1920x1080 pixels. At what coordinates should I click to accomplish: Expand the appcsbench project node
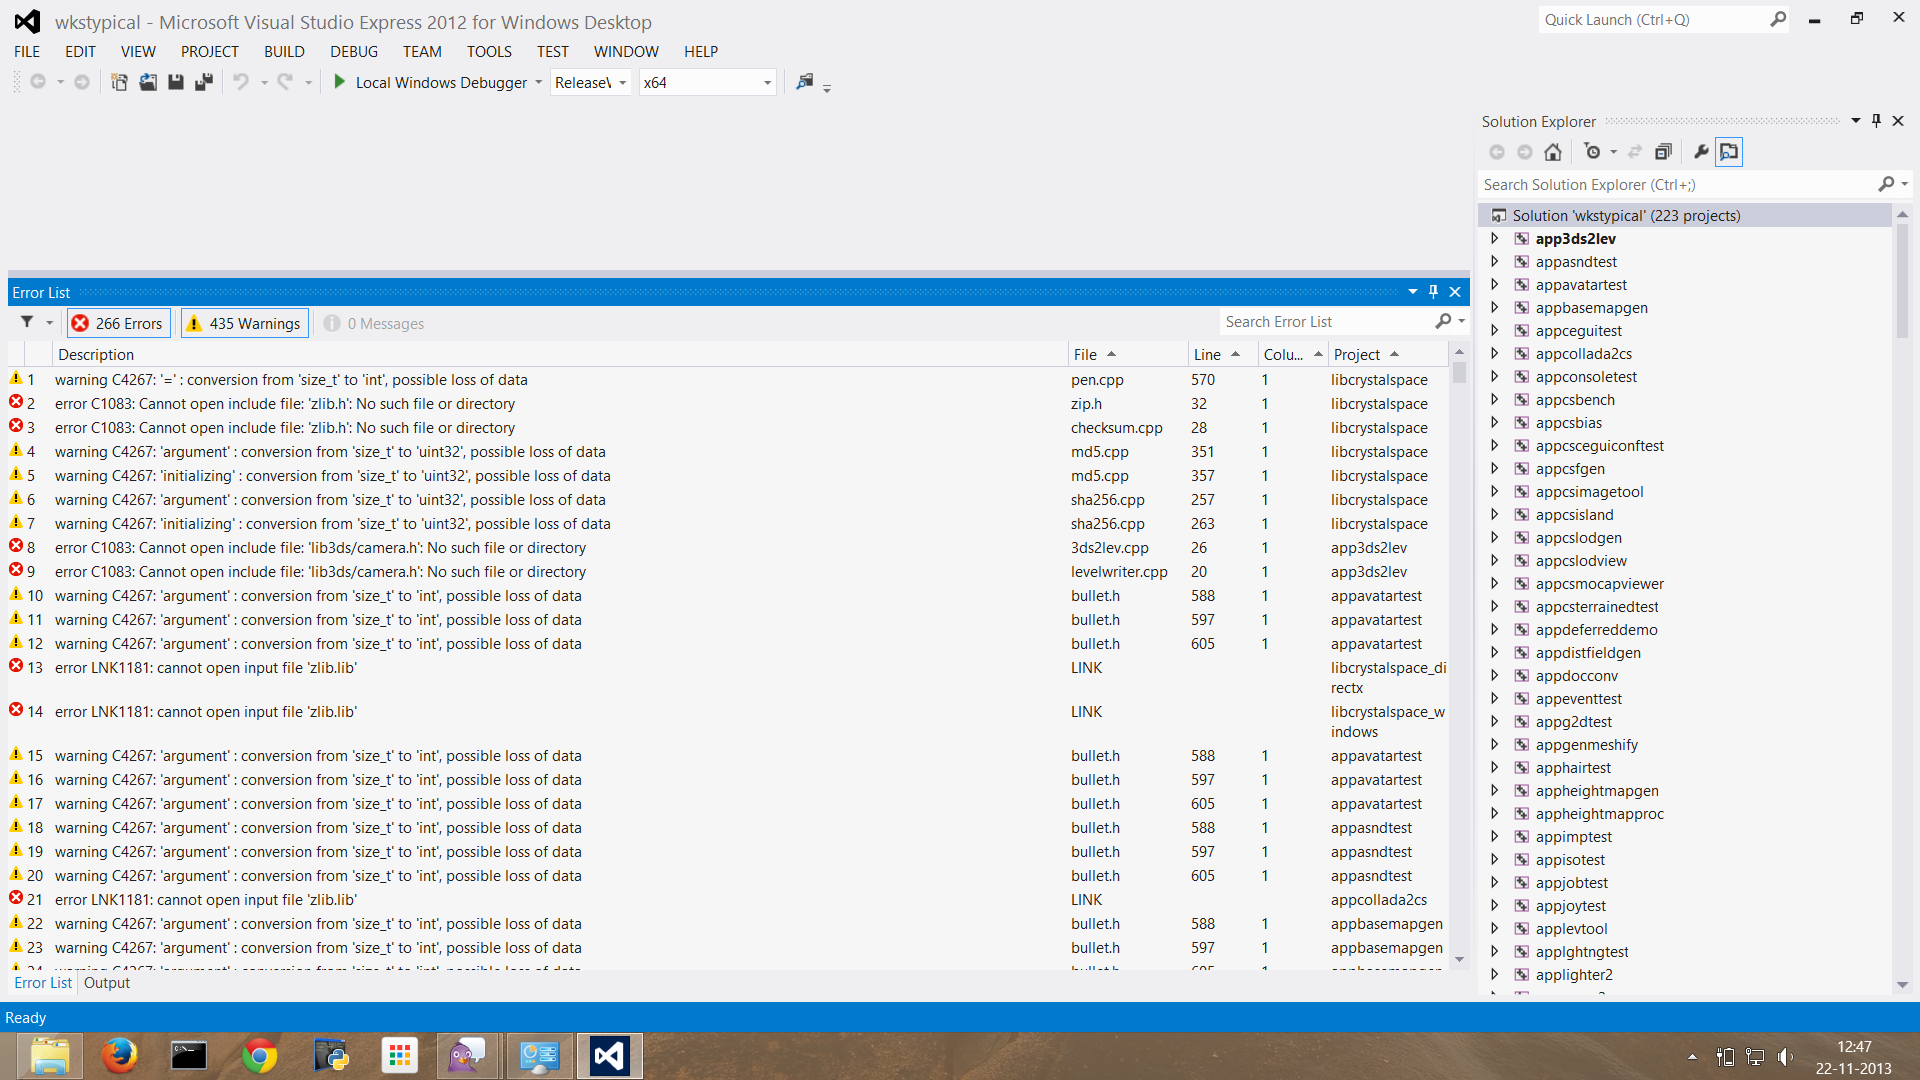[x=1495, y=399]
